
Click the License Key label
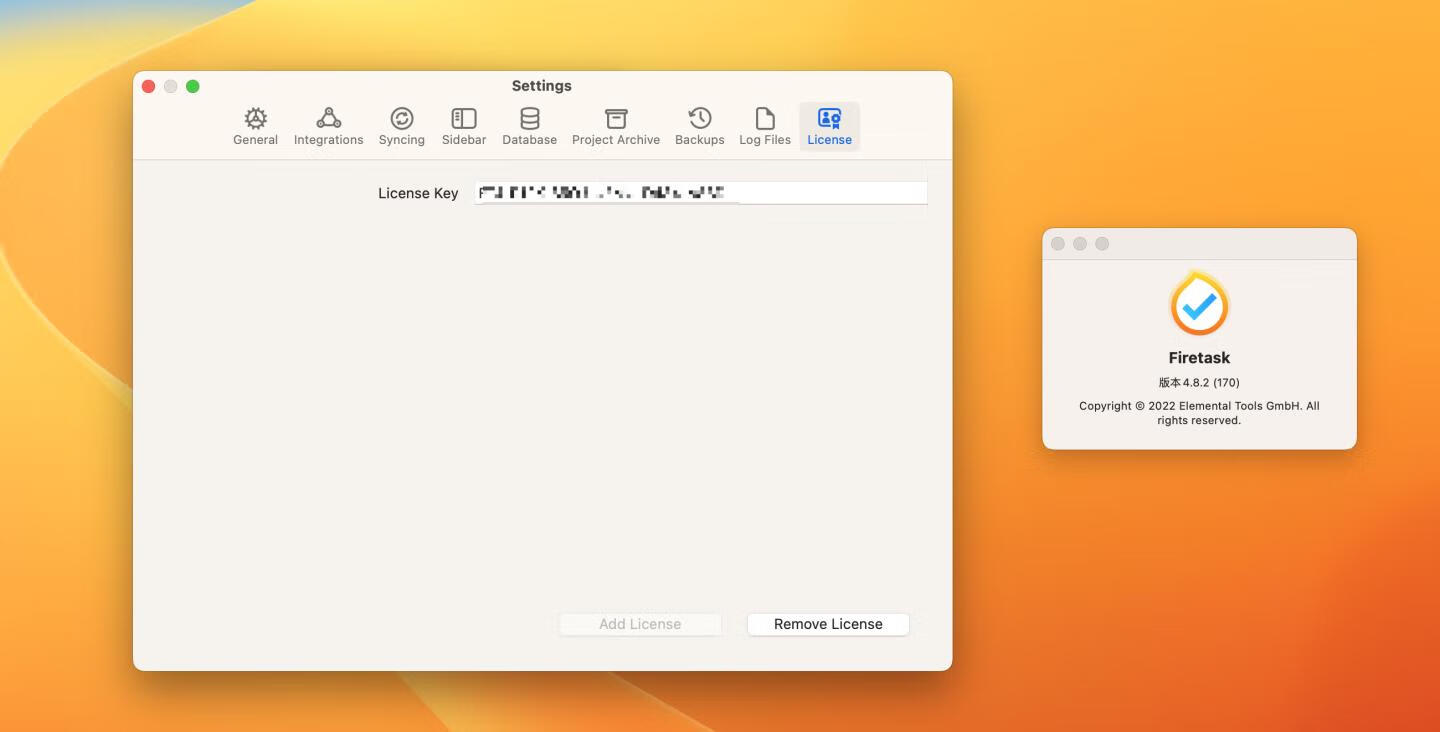click(418, 193)
